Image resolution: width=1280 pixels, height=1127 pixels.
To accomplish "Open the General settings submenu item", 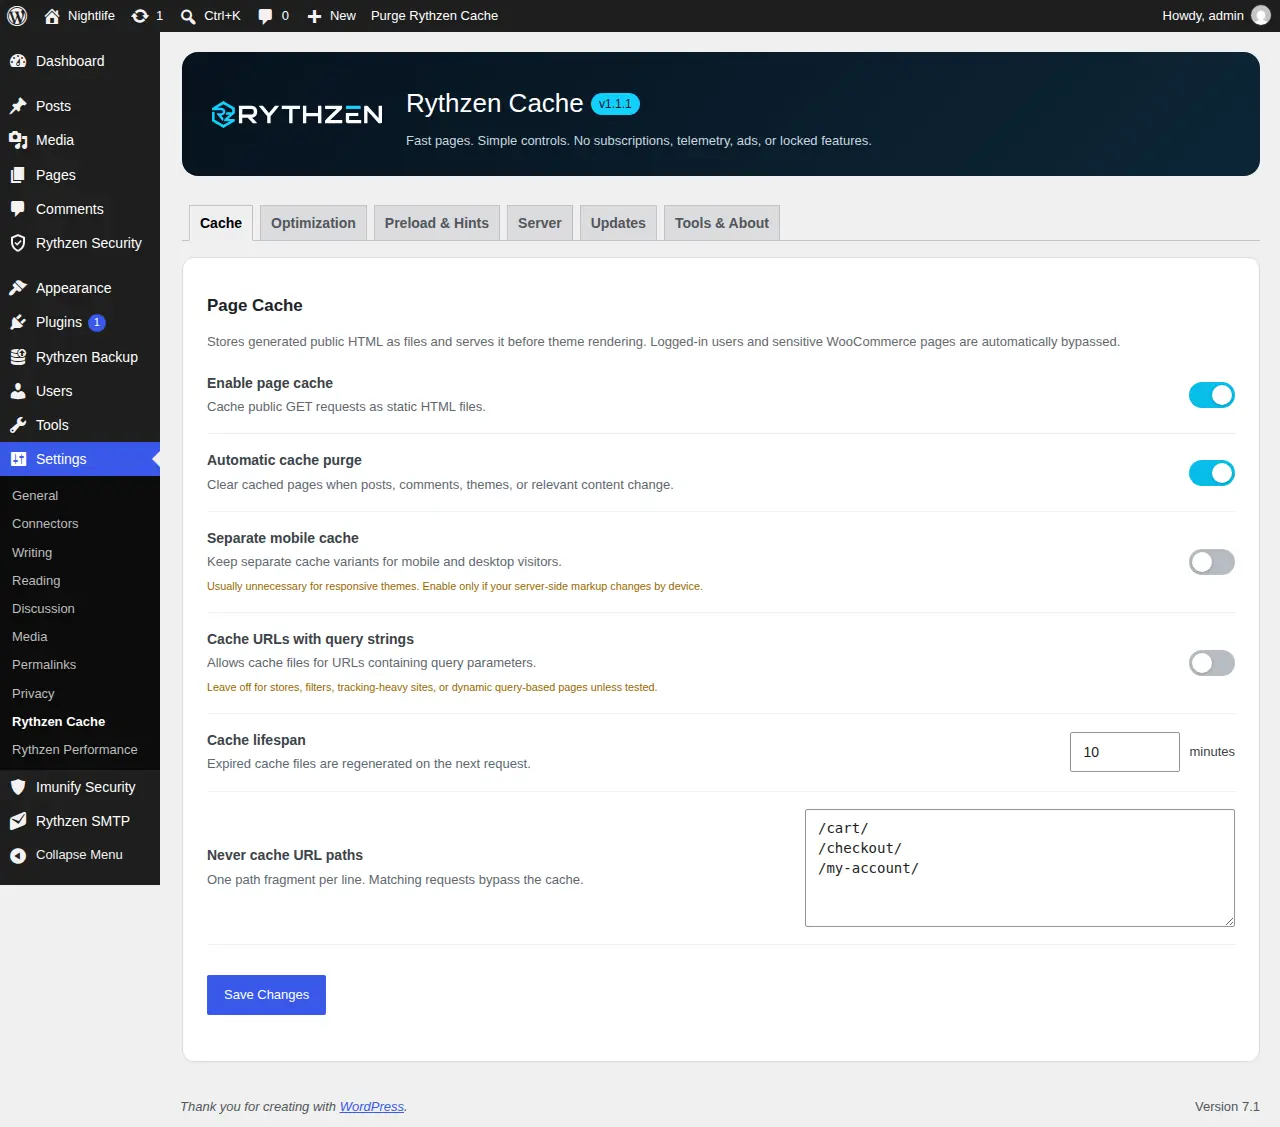I will click(35, 495).
